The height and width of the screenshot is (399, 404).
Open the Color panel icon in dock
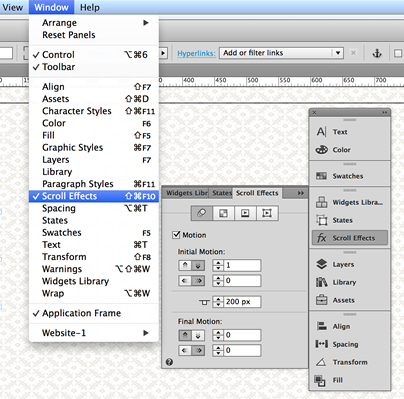click(x=321, y=150)
